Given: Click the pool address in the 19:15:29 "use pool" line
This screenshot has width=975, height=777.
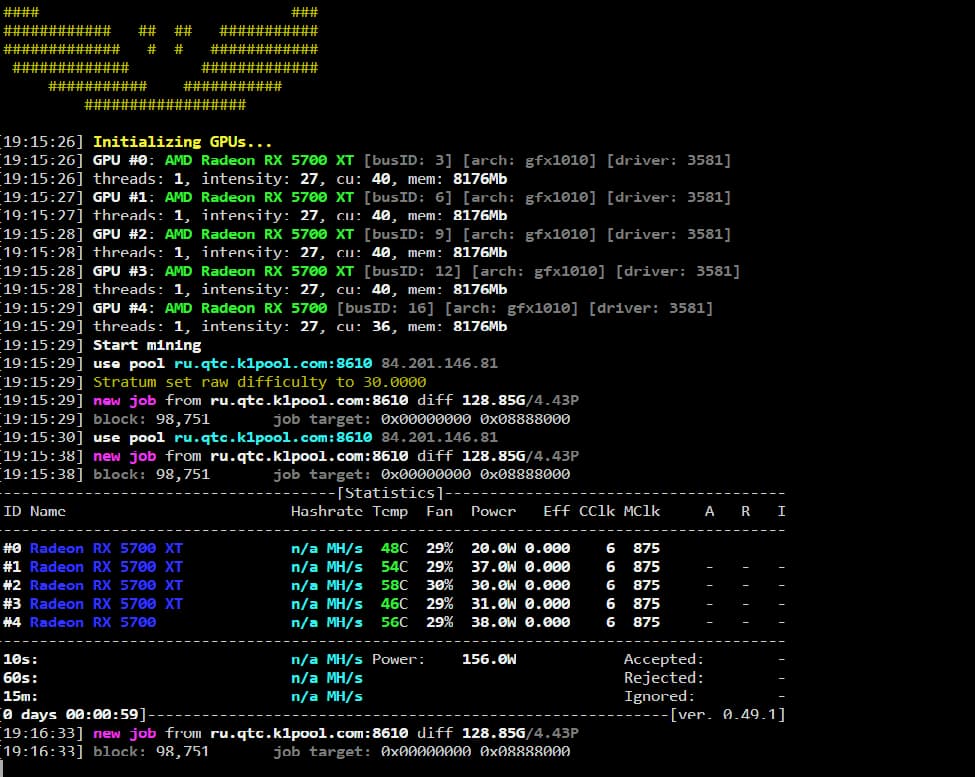Looking at the screenshot, I should (273, 364).
